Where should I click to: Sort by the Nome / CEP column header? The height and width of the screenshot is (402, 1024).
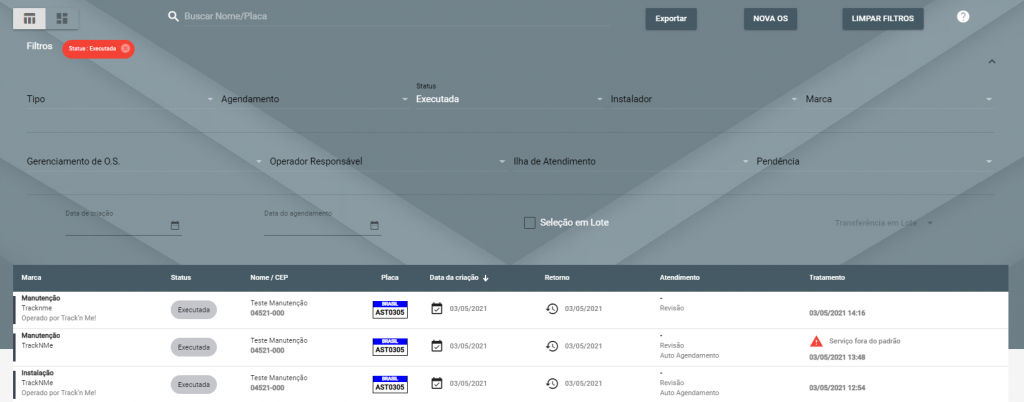coord(269,277)
